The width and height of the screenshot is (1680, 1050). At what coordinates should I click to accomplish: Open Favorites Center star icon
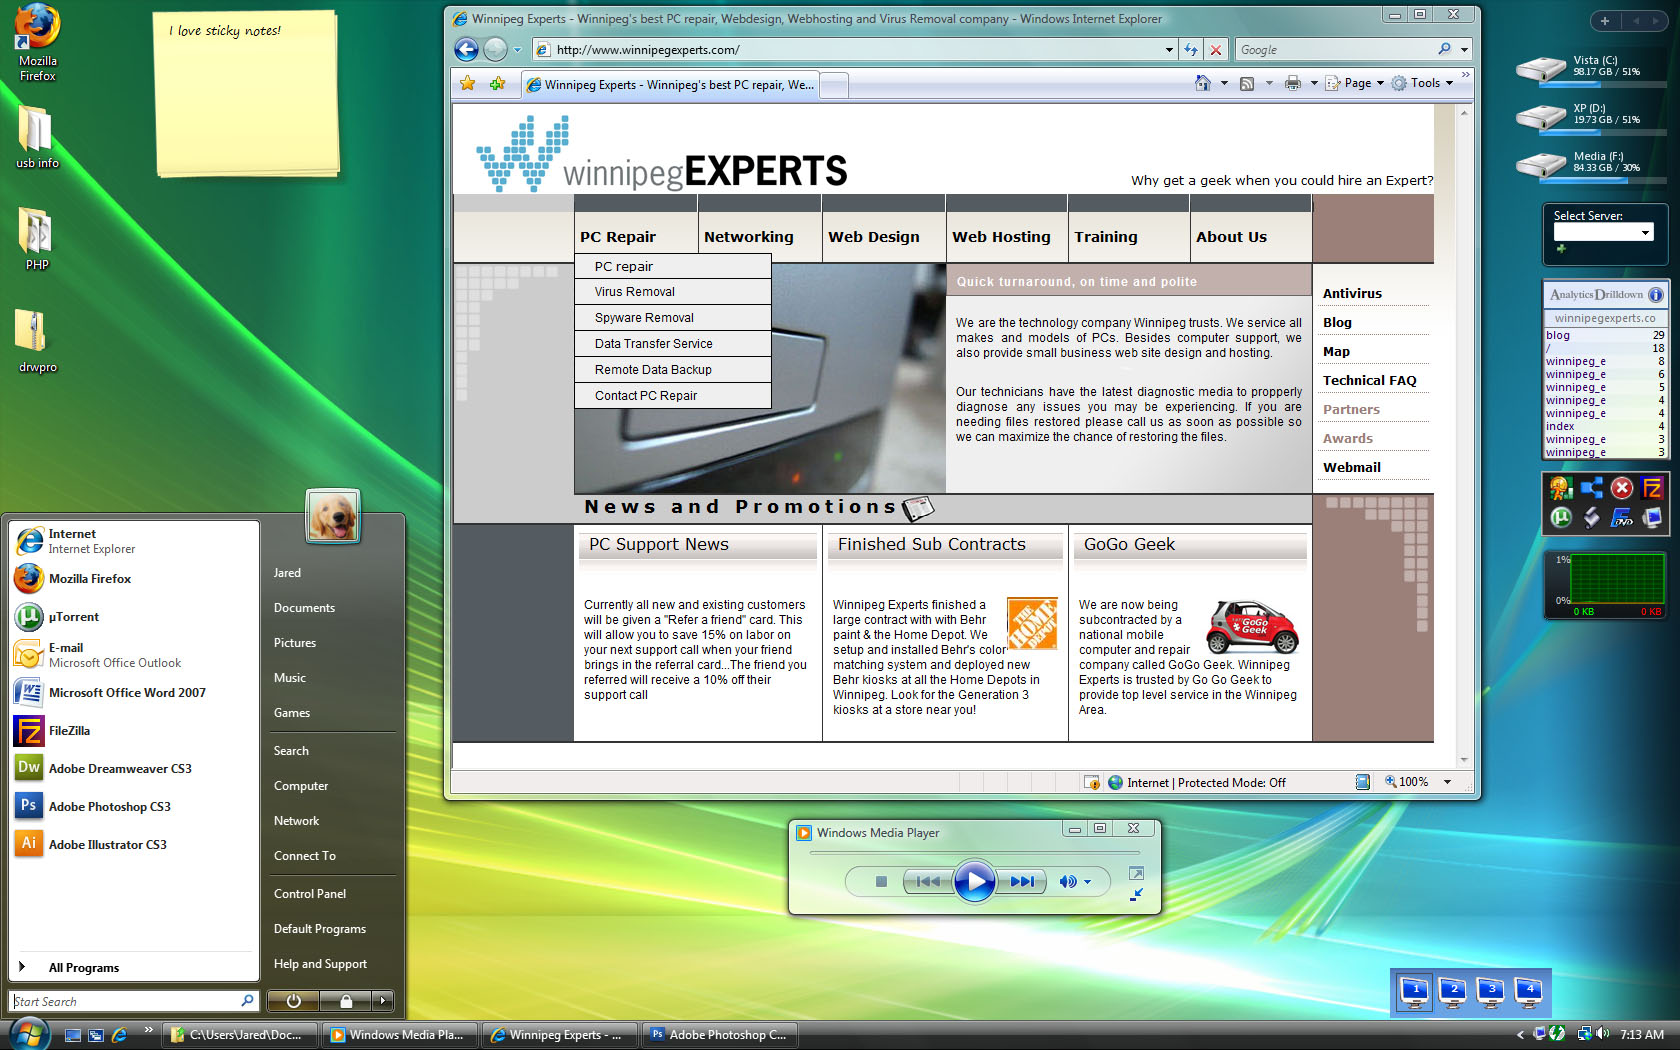click(467, 84)
